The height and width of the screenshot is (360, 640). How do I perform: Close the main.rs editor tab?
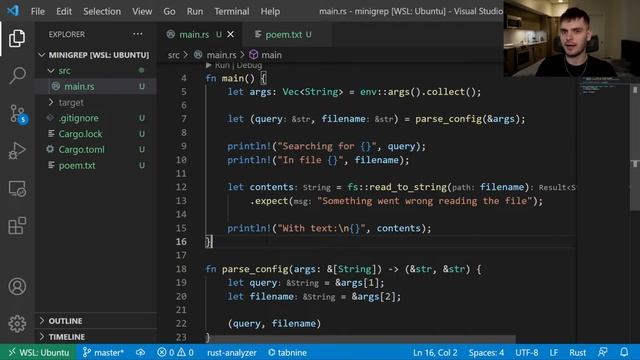(x=231, y=35)
